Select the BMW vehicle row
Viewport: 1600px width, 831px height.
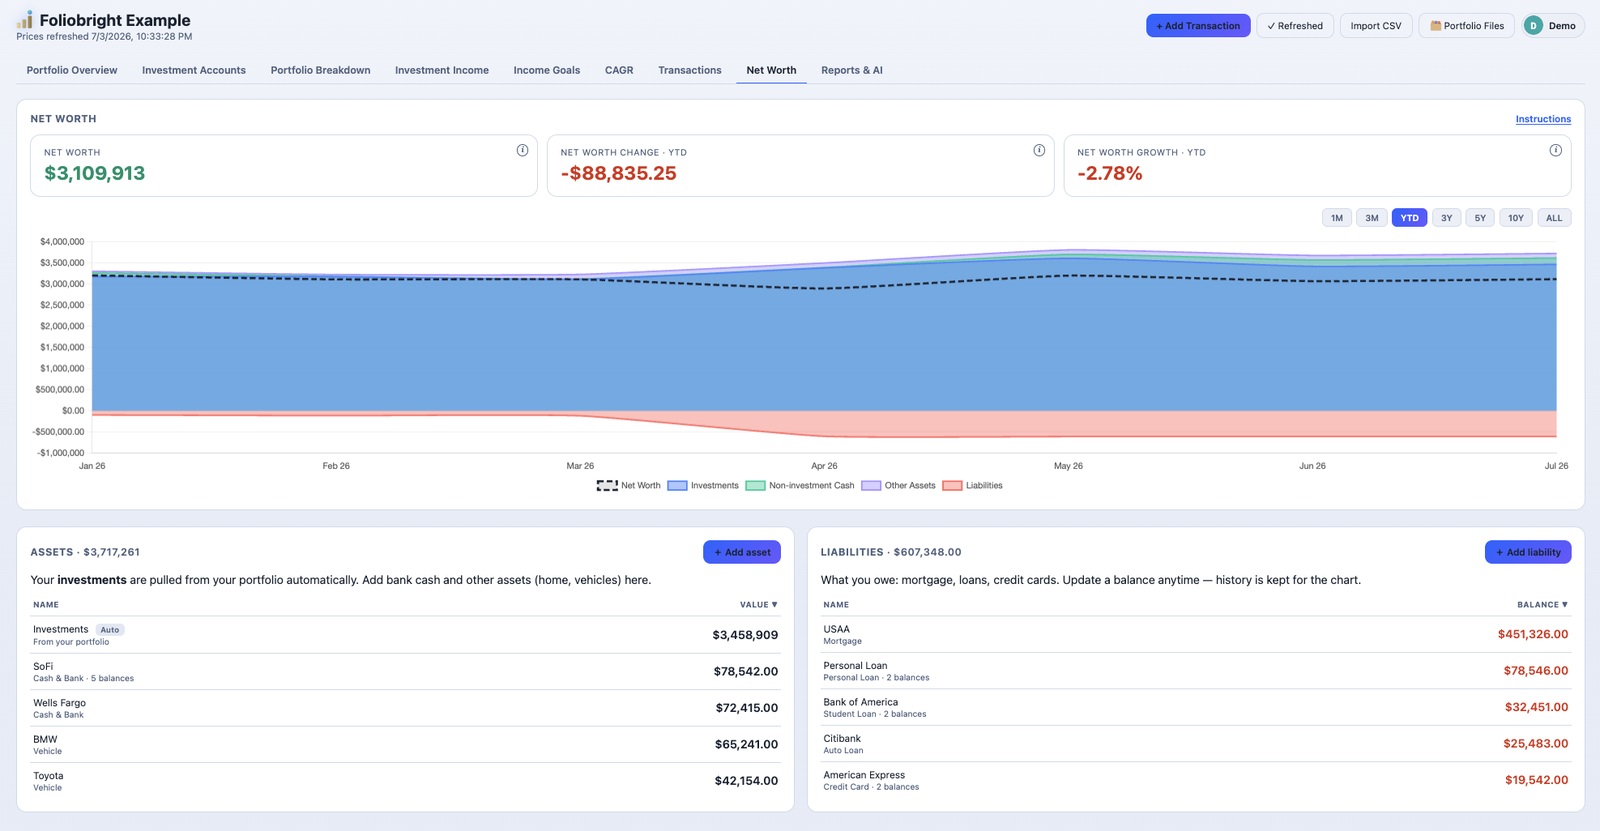pos(405,745)
